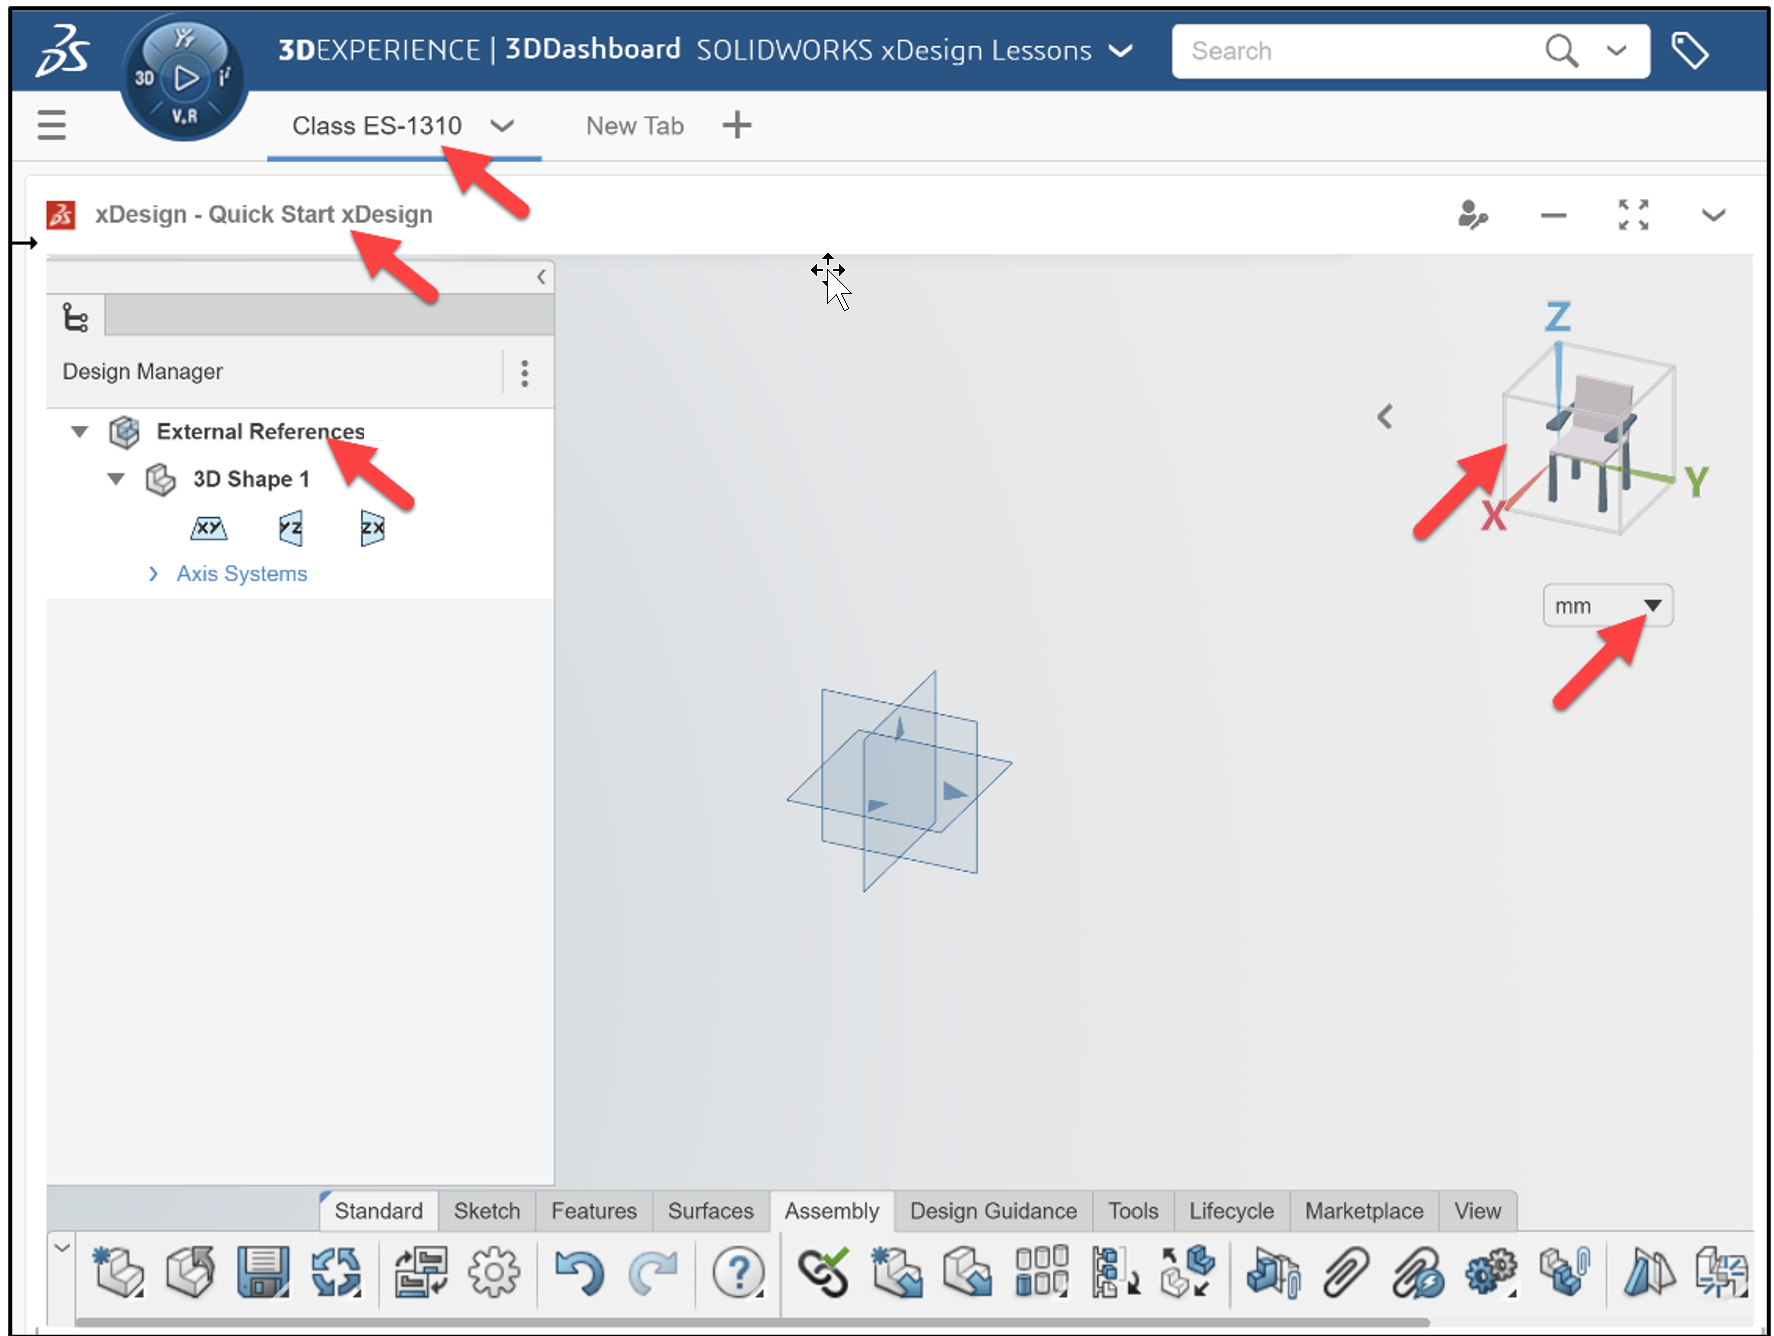
Task: Click the New Tab button
Action: [x=736, y=124]
